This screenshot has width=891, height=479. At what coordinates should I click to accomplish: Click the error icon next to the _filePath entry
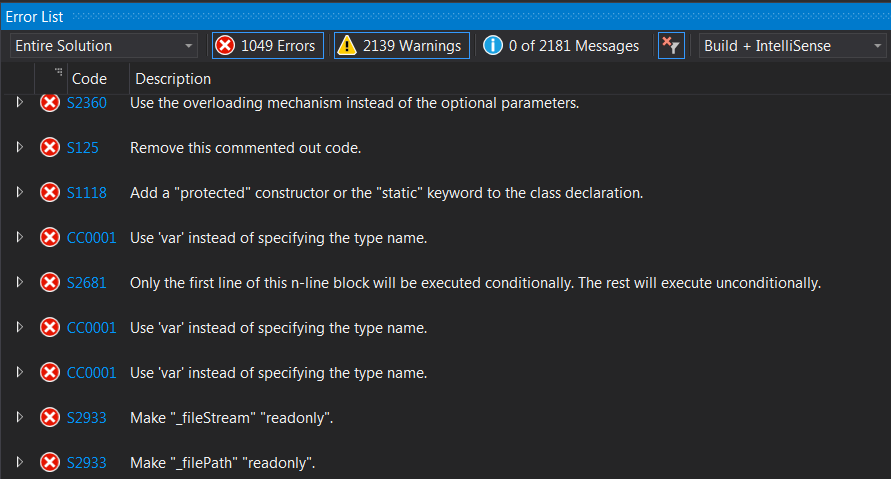point(49,463)
